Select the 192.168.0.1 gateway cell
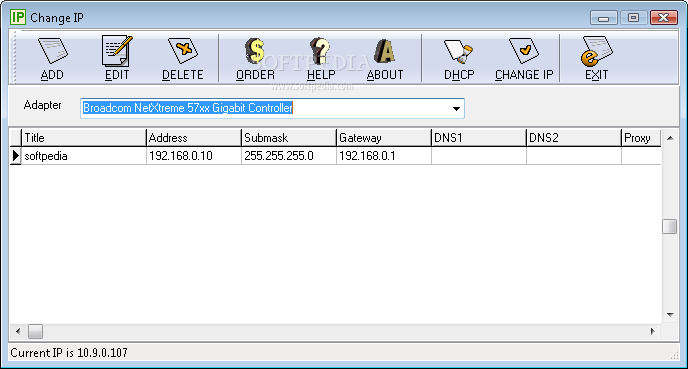 point(384,156)
